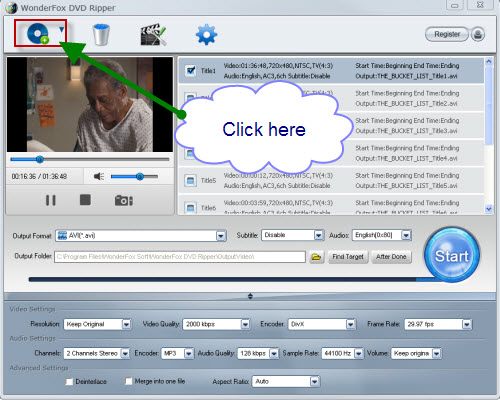The height and width of the screenshot is (400, 500).
Task: Click the trash bin remove icon
Action: (101, 34)
